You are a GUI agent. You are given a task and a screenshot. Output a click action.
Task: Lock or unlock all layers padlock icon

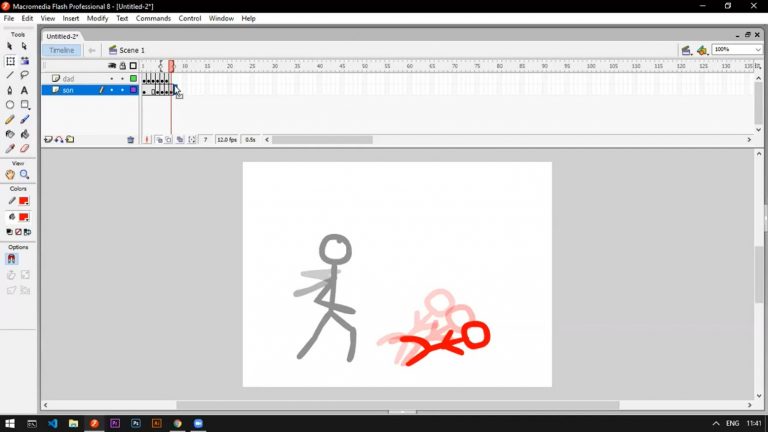click(x=122, y=66)
